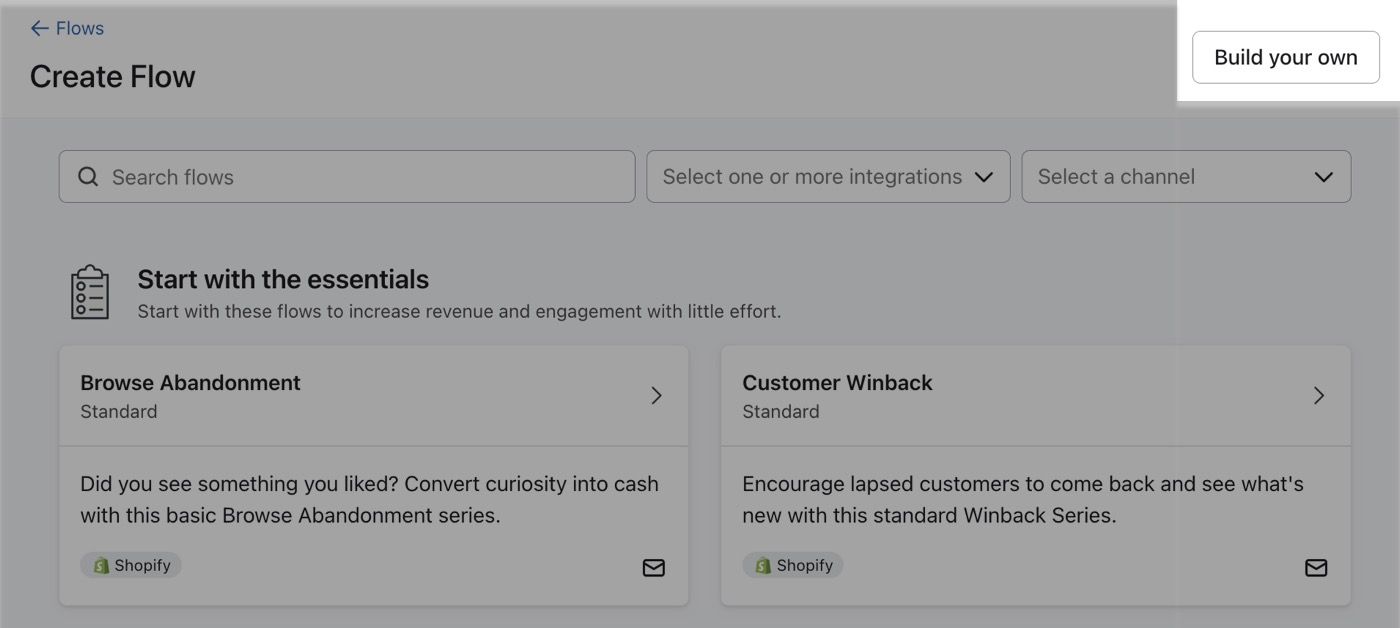Select the Customer Winback card title
The width and height of the screenshot is (1400, 628).
tap(837, 383)
